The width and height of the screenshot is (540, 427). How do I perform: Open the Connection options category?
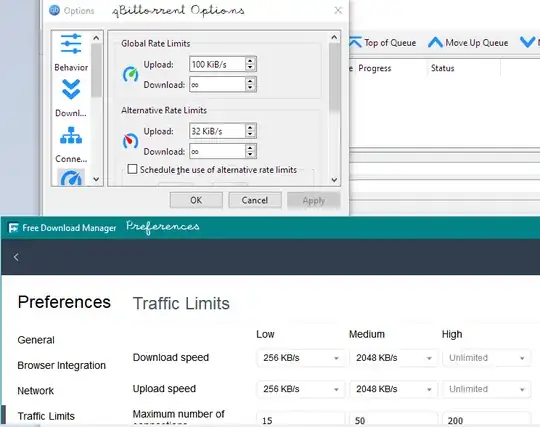click(71, 144)
